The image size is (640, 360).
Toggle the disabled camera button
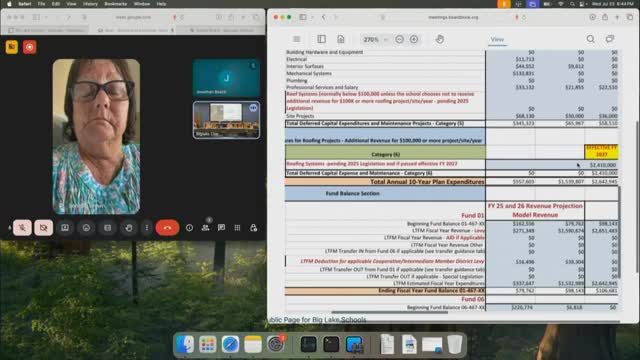43,228
